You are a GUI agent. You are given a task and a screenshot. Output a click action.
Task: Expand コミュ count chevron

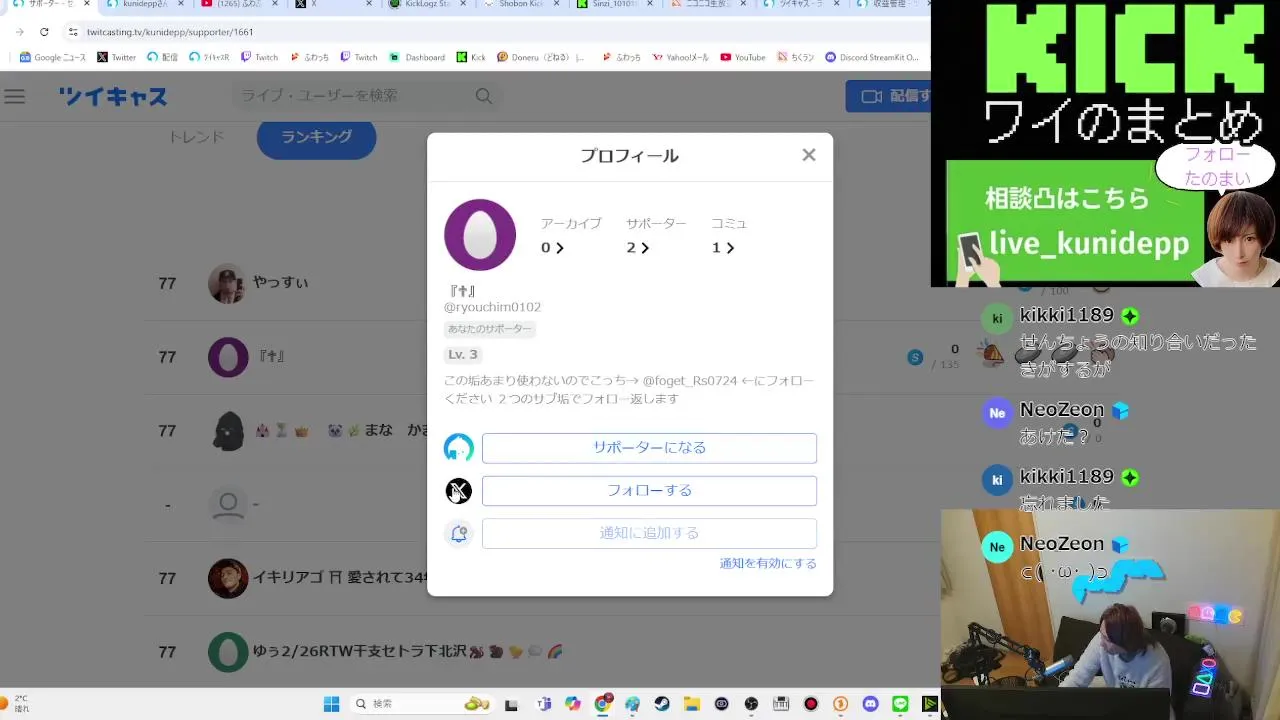tap(730, 248)
